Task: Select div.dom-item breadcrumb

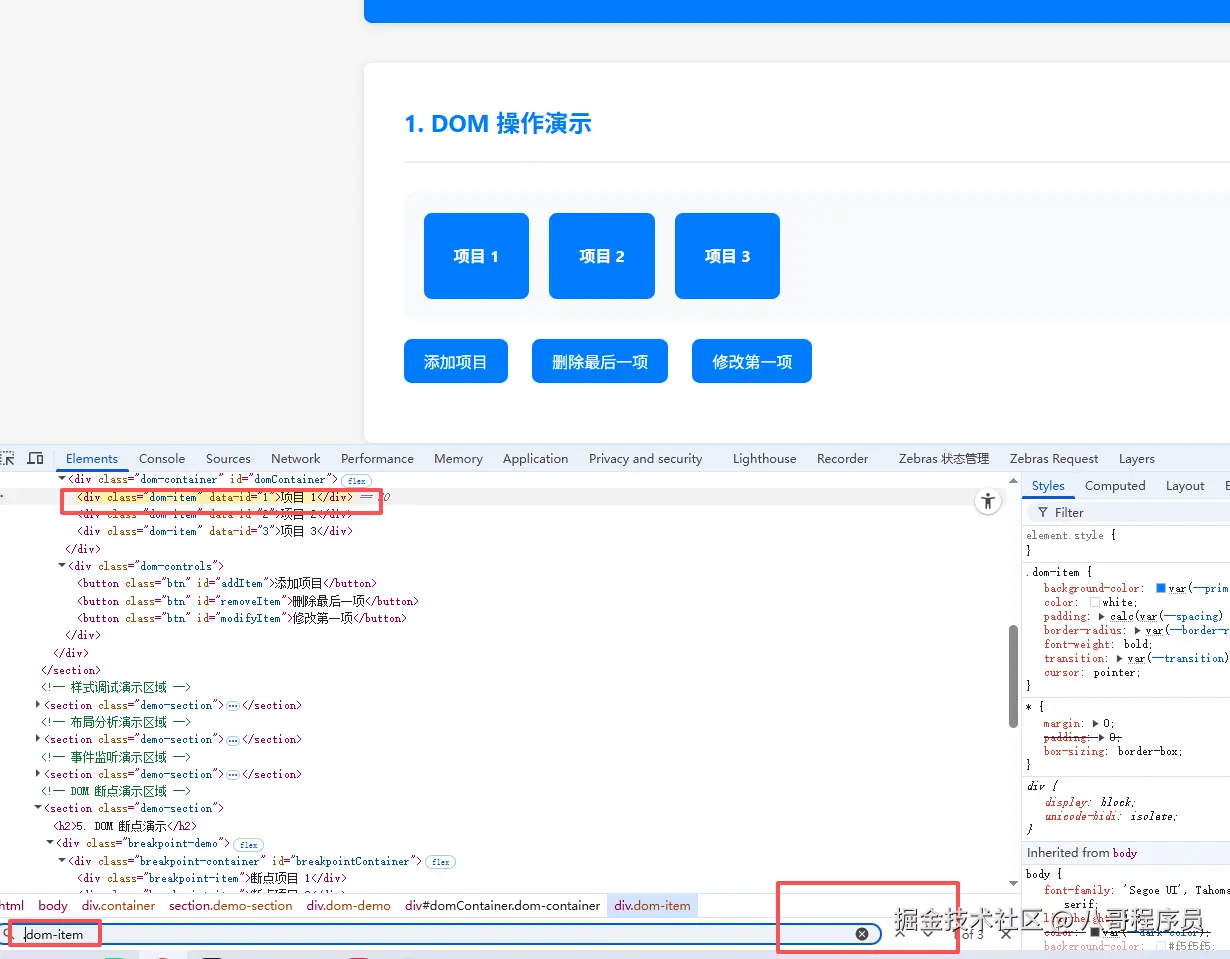Action: (652, 905)
